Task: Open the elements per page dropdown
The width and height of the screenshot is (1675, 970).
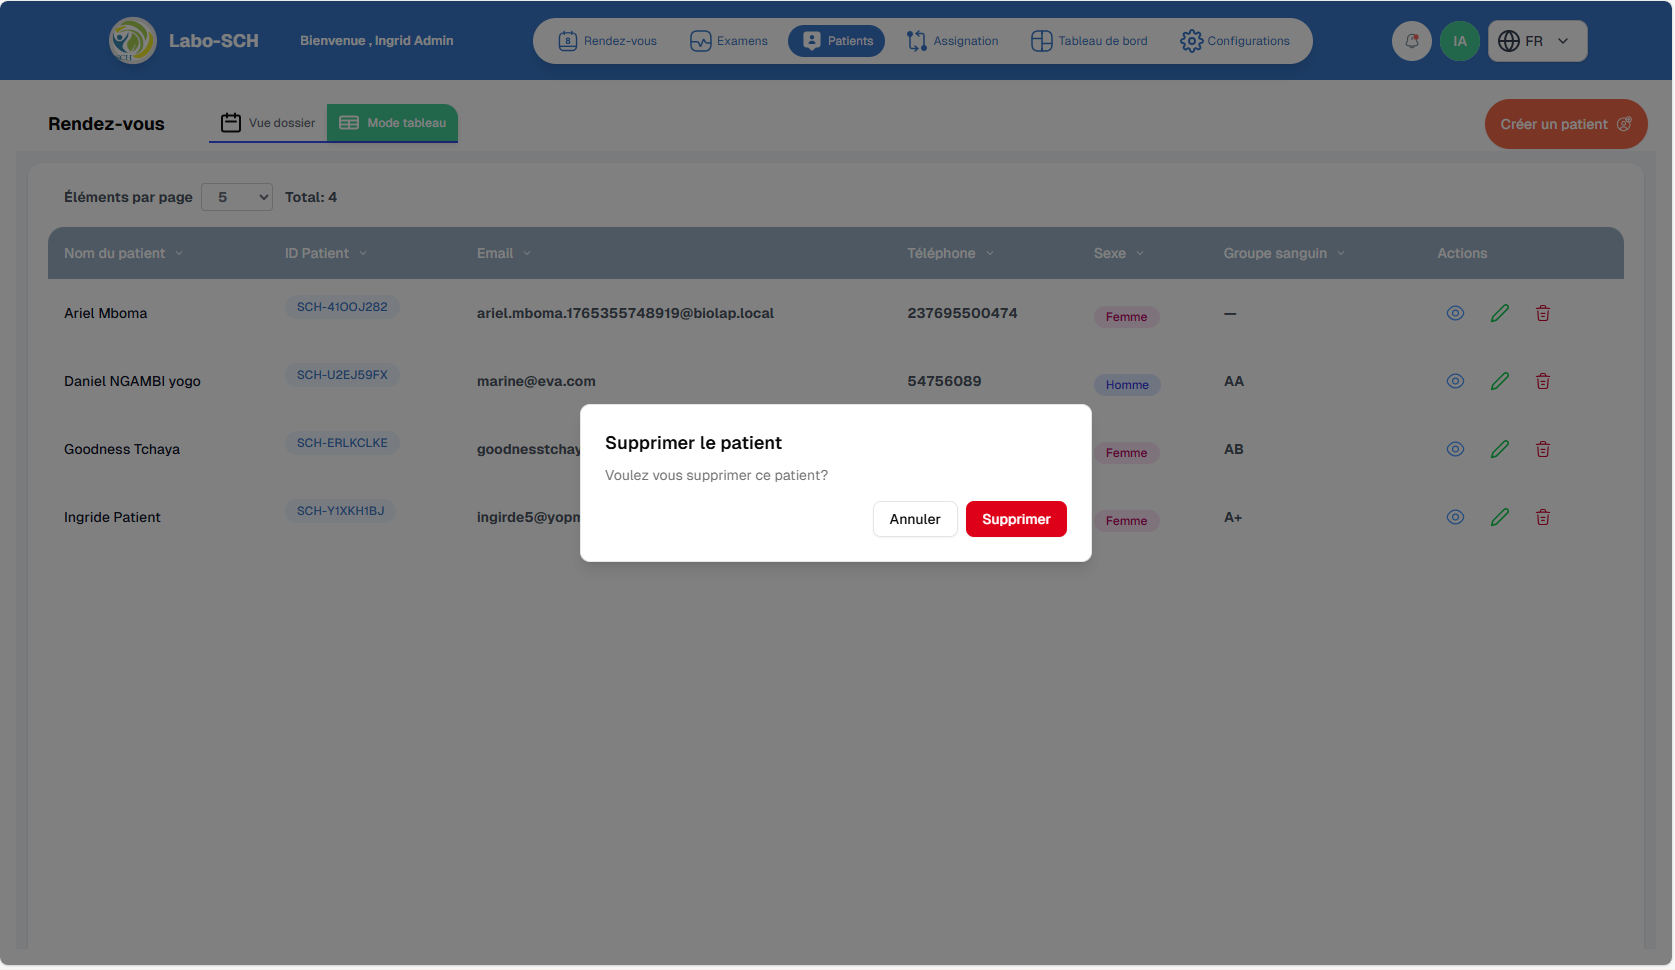Action: coord(237,197)
